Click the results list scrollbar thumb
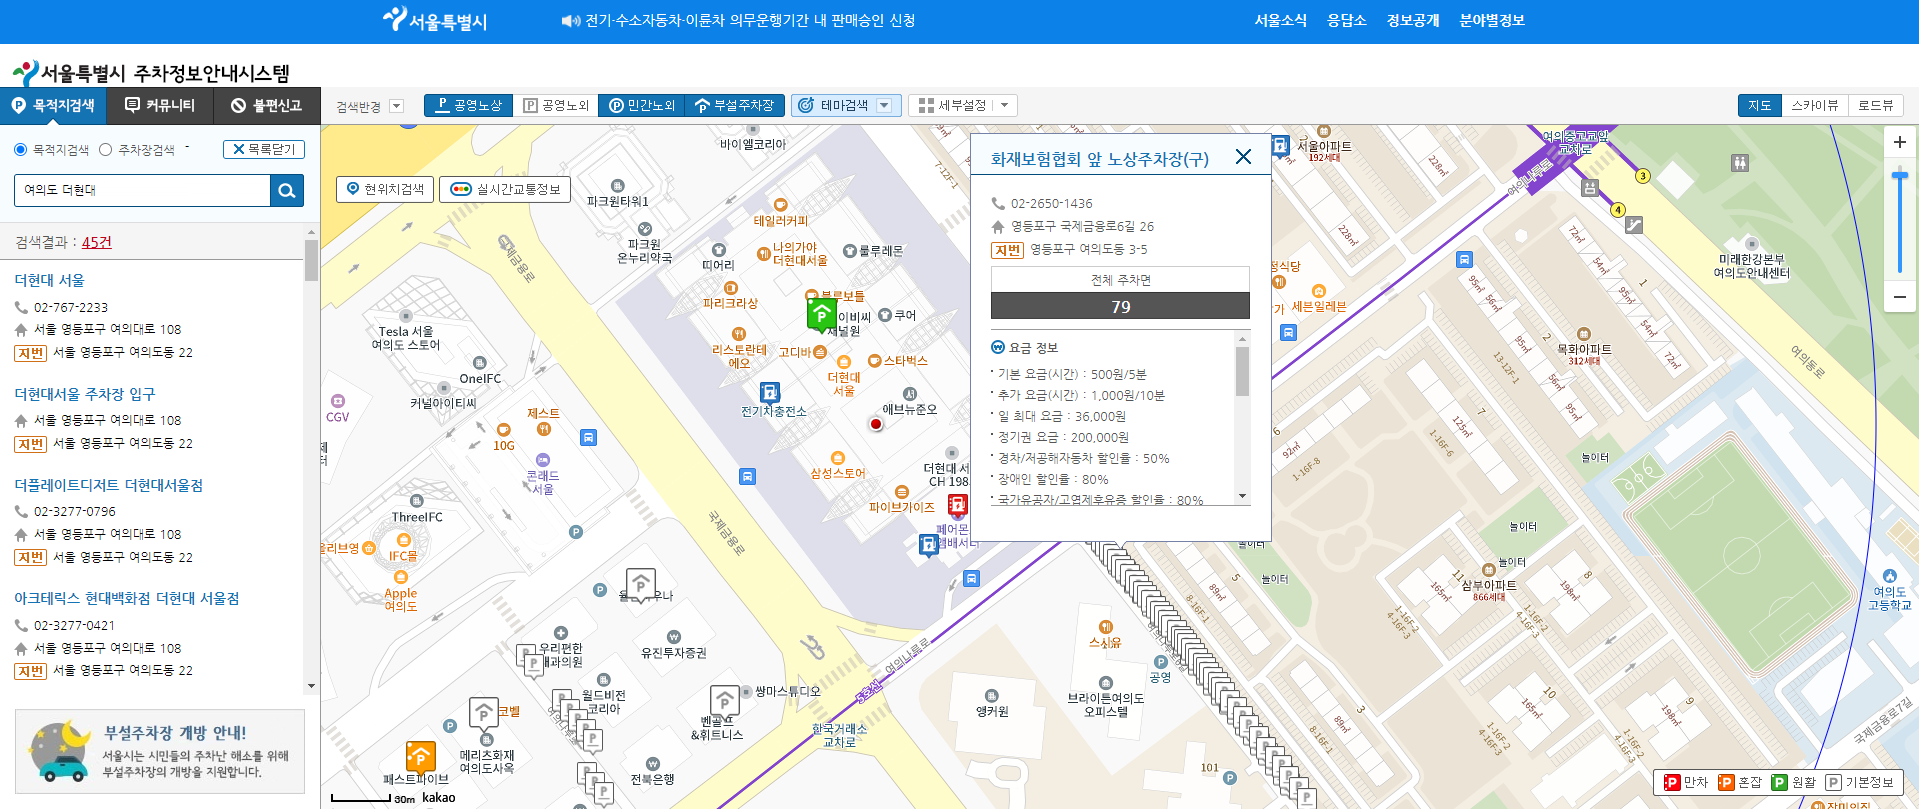1919x809 pixels. [311, 260]
